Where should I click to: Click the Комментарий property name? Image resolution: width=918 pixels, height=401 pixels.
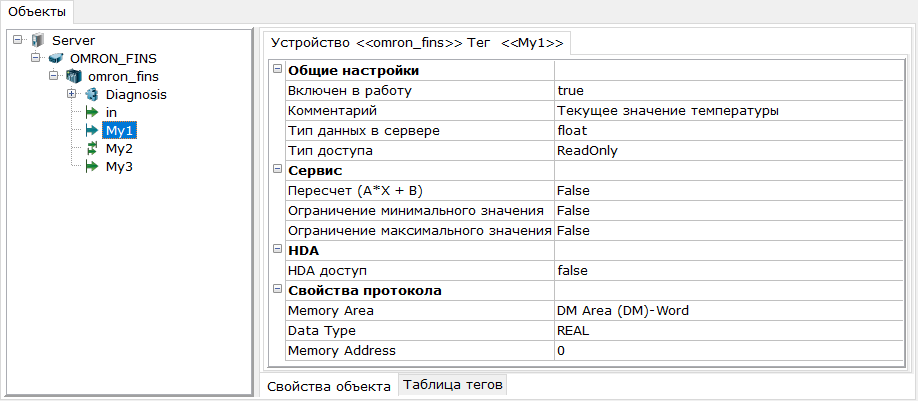(333, 111)
